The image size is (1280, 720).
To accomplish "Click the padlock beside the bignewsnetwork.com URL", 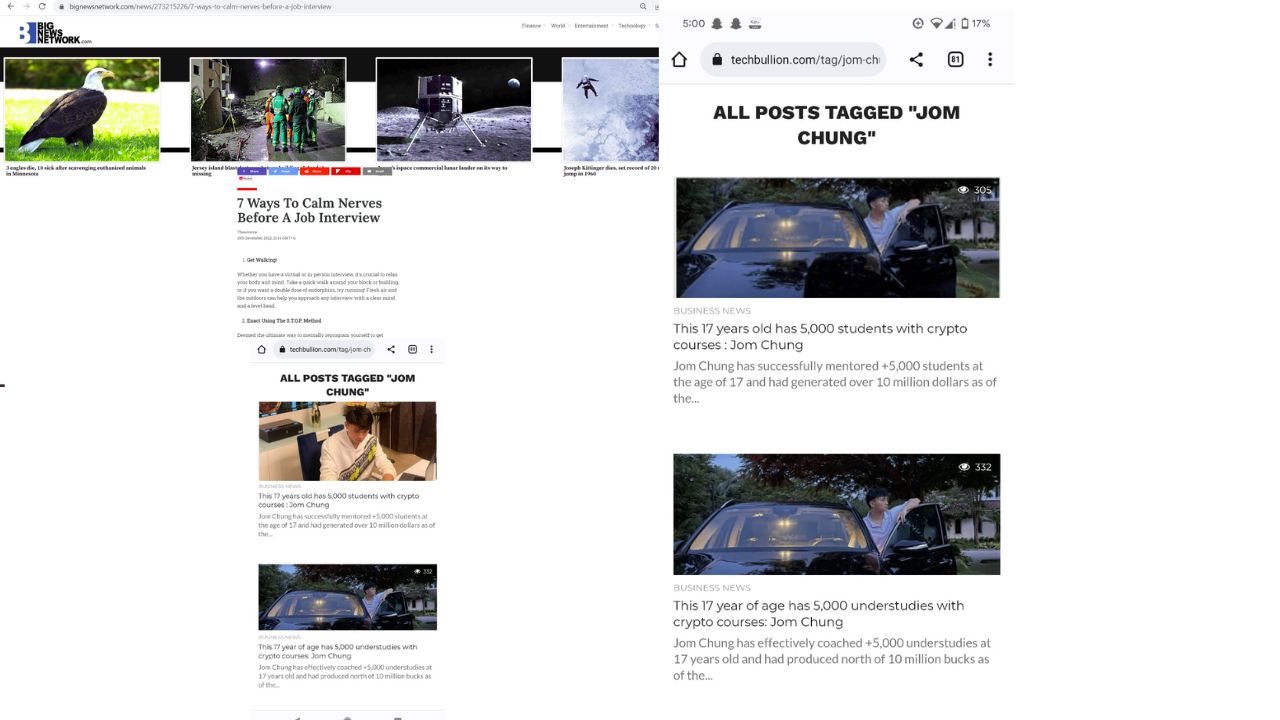I will pos(62,6).
